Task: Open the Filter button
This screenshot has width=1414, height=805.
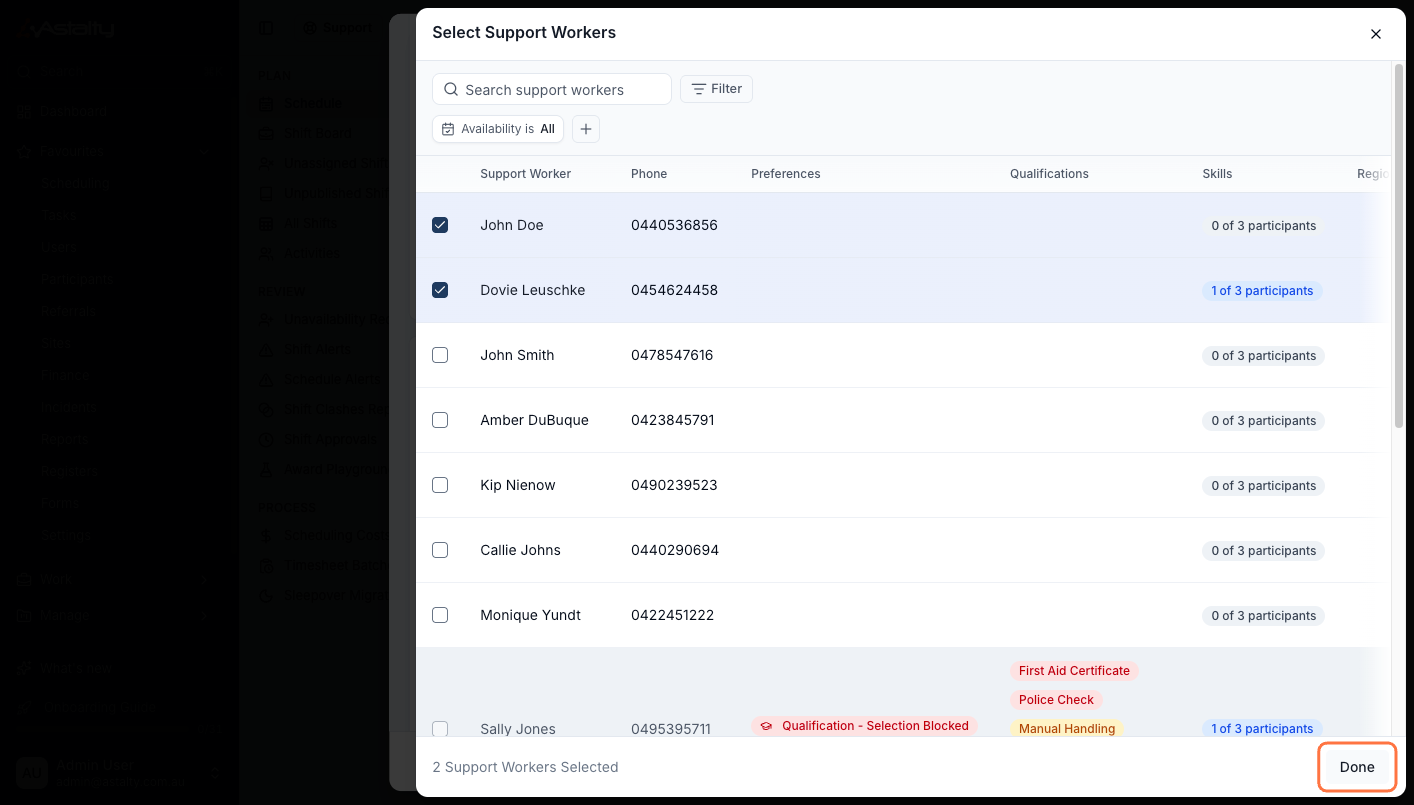Action: click(716, 89)
